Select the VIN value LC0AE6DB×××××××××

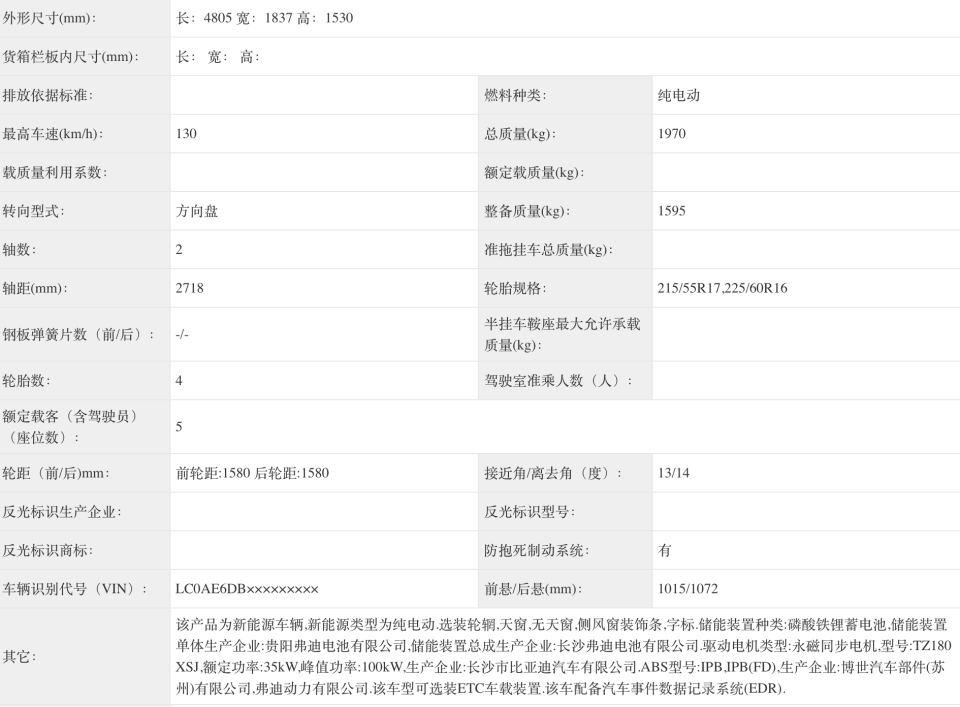pos(247,589)
